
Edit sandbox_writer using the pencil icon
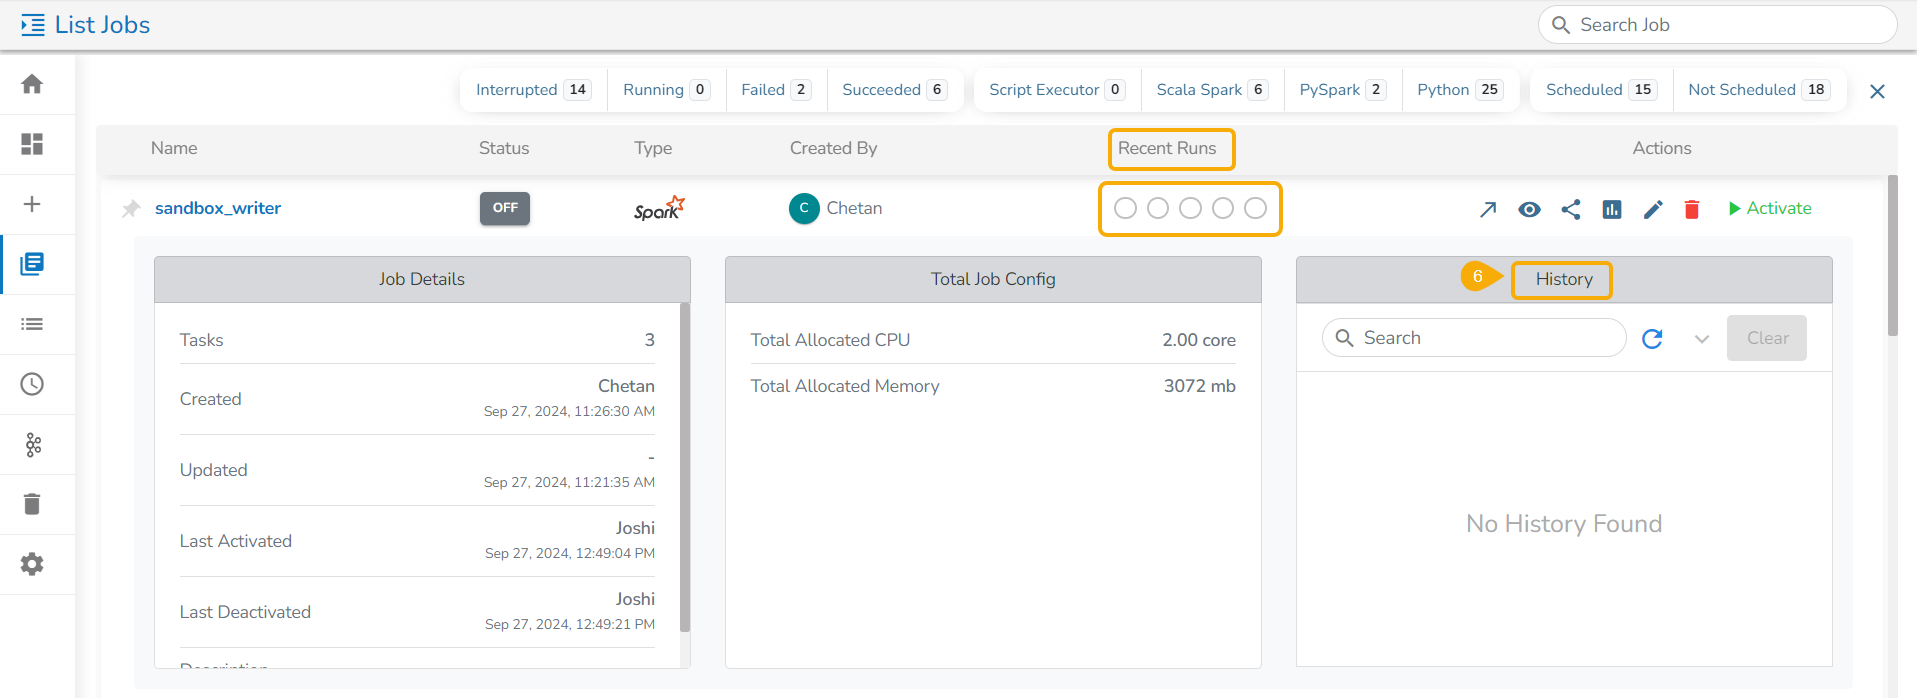tap(1653, 209)
